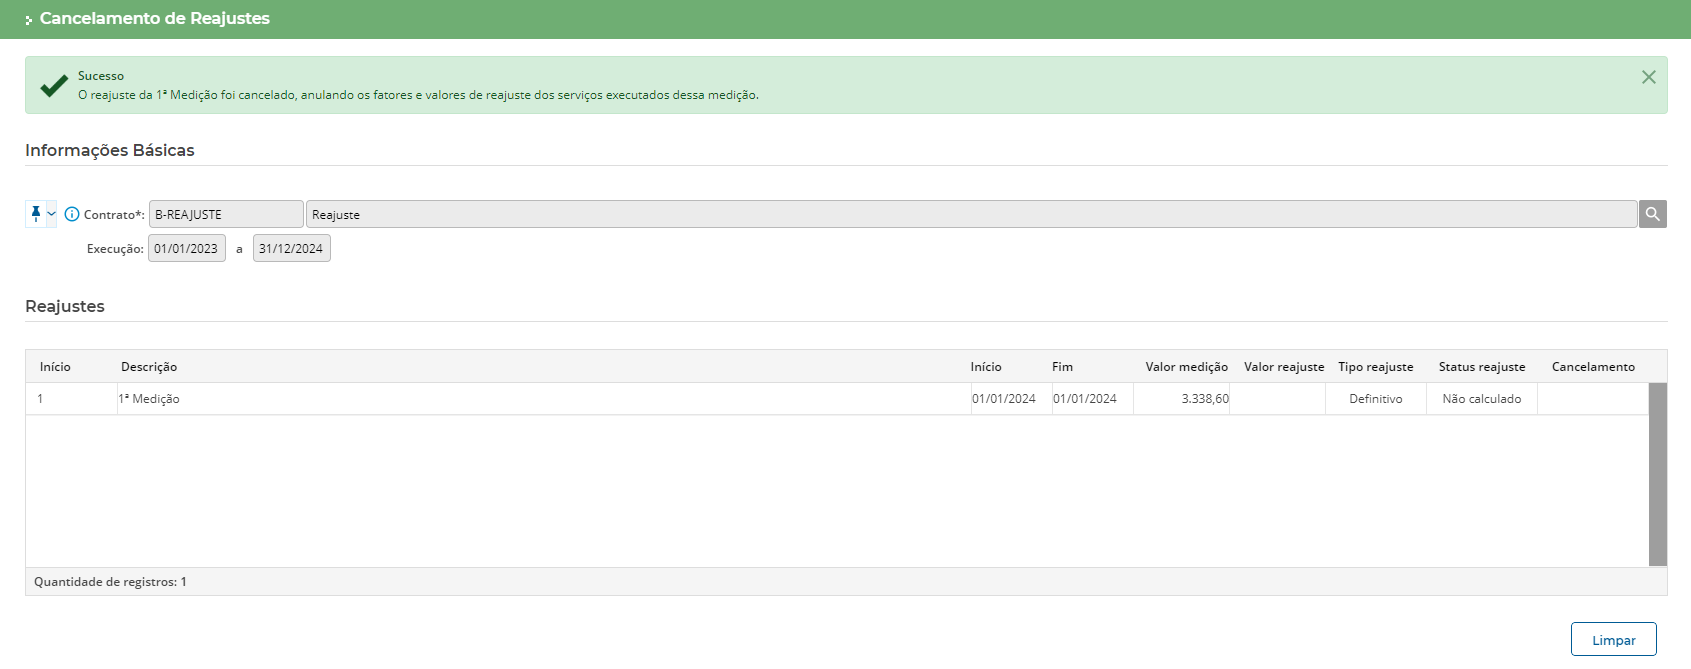1691x669 pixels.
Task: Click the Reajuste contract description field
Action: 970,214
